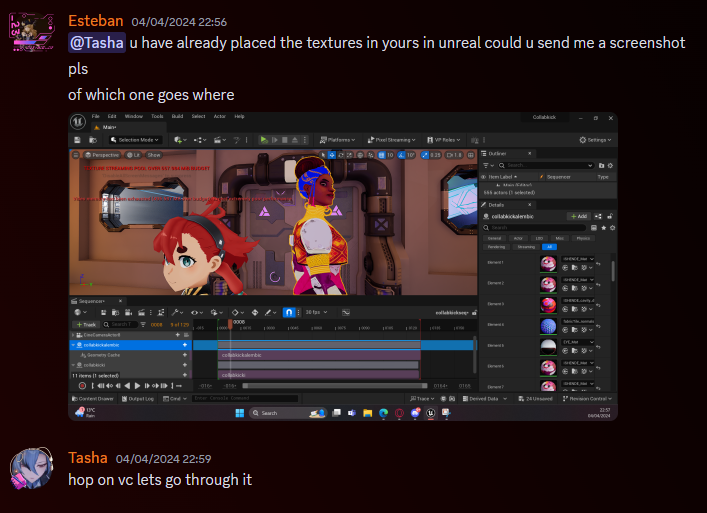Click the Sequencer record button
Screen dimensions: 707x513
pyautogui.click(x=82, y=386)
